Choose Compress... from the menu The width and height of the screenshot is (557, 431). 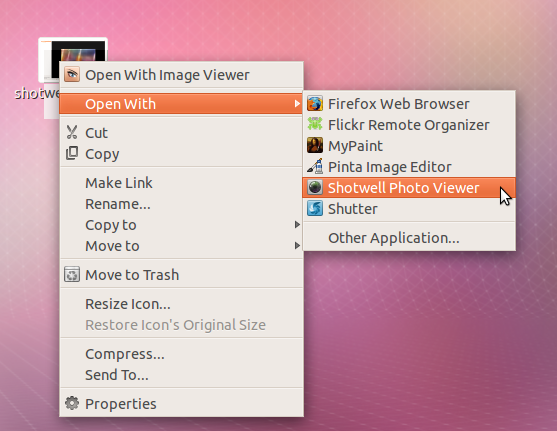181,354
